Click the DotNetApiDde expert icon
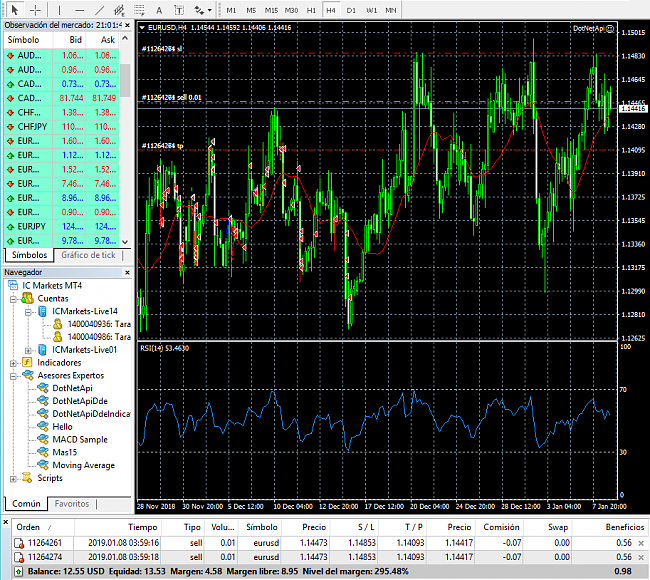 43,400
